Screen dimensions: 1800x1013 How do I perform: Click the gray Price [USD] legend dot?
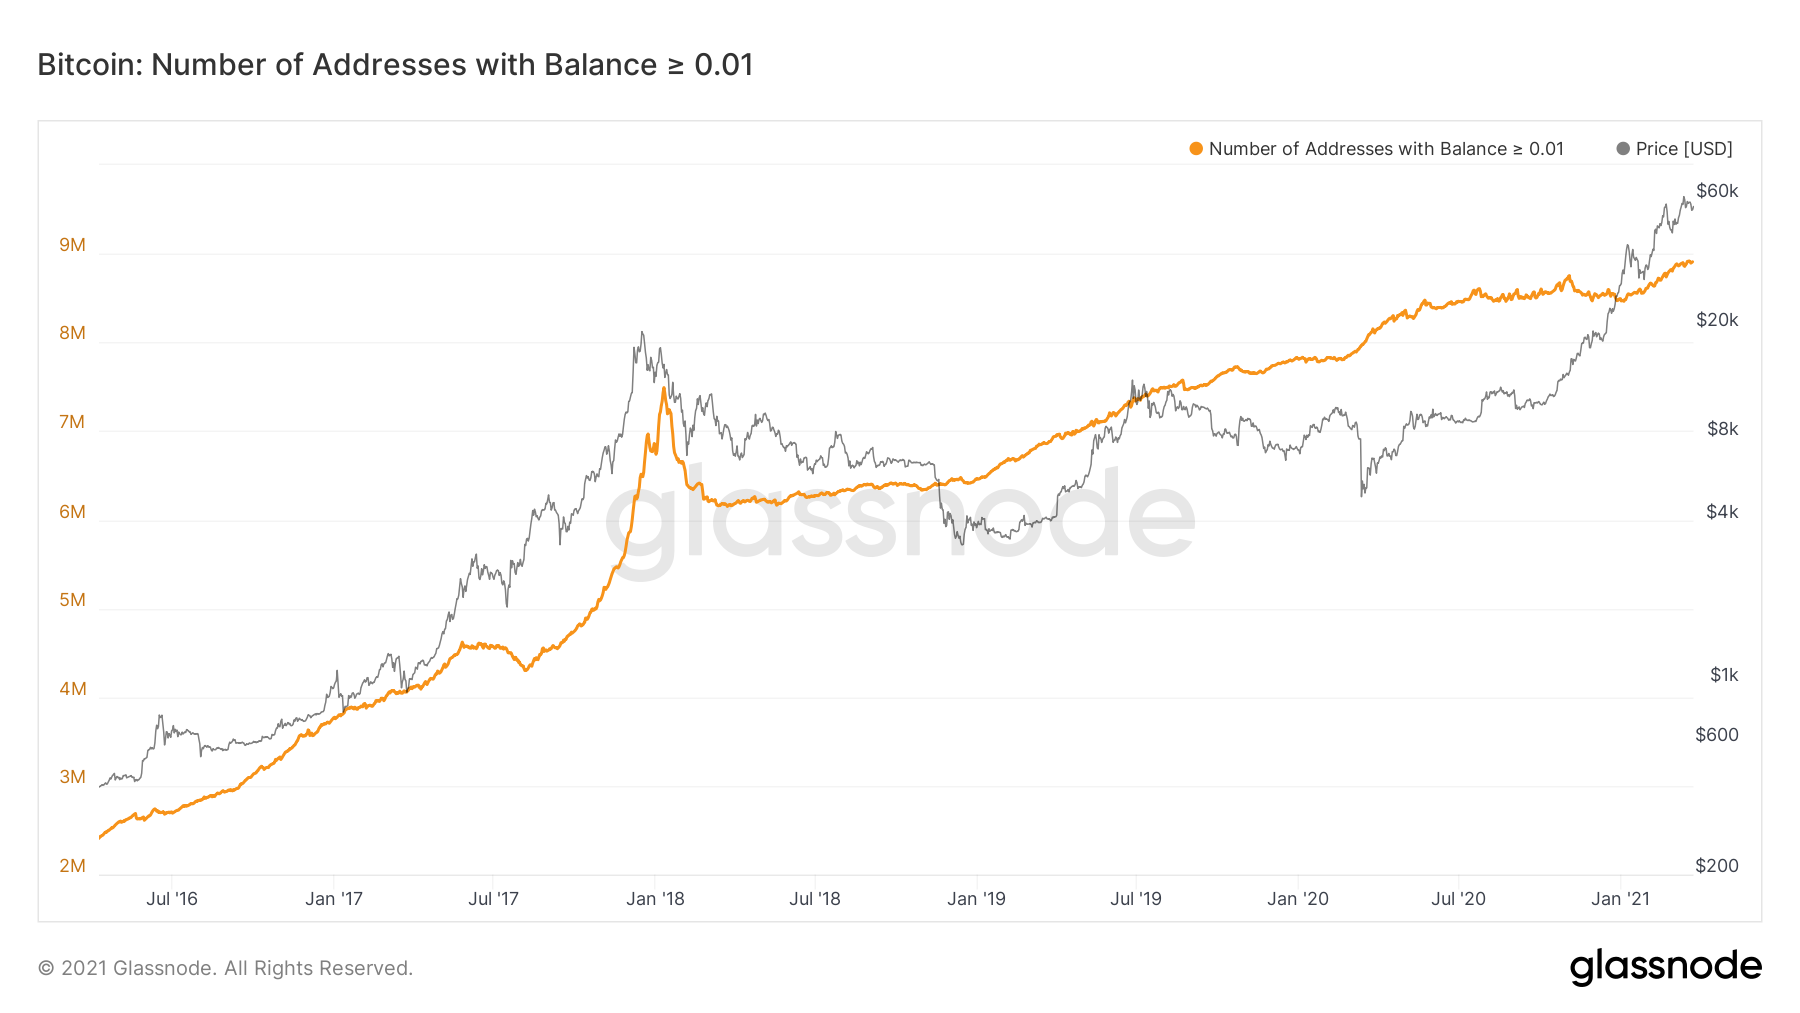click(x=1623, y=149)
